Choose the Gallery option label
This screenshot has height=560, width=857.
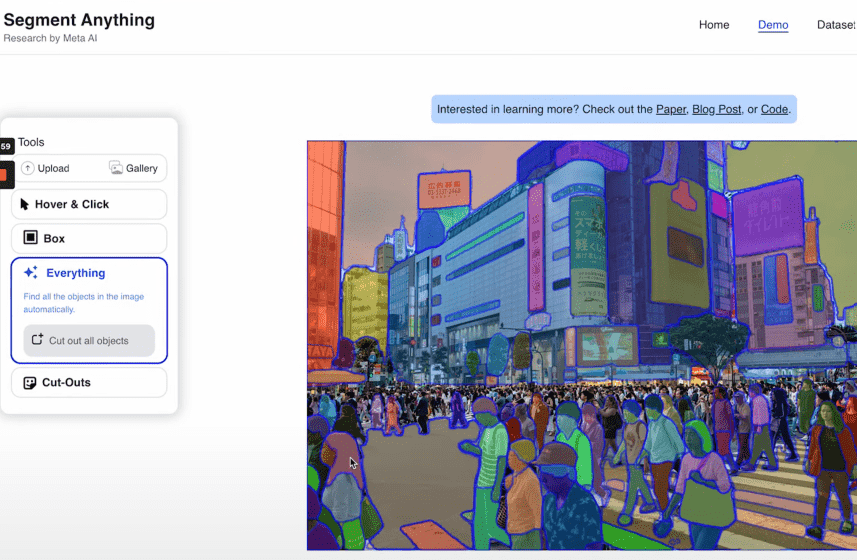(142, 168)
